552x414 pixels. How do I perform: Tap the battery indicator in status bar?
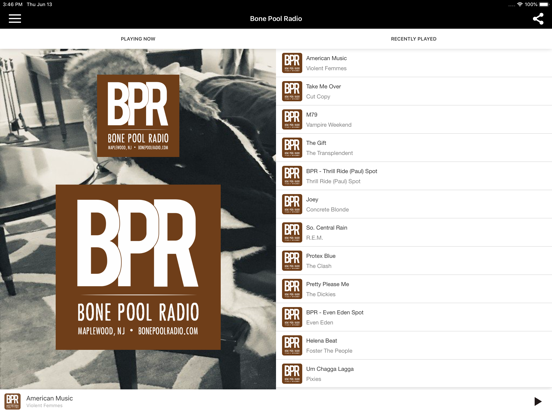point(543,4)
